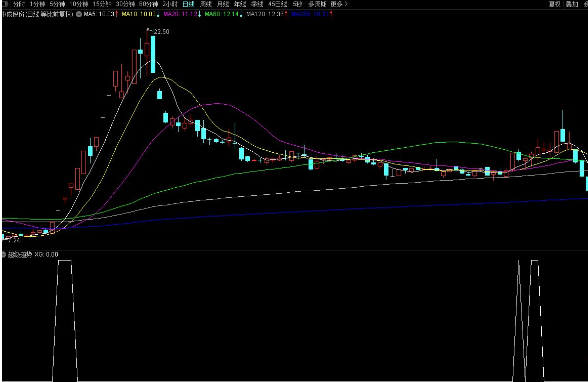The width and height of the screenshot is (588, 382).
Task: Click the round settings icon before MA5
Action: [x=79, y=14]
